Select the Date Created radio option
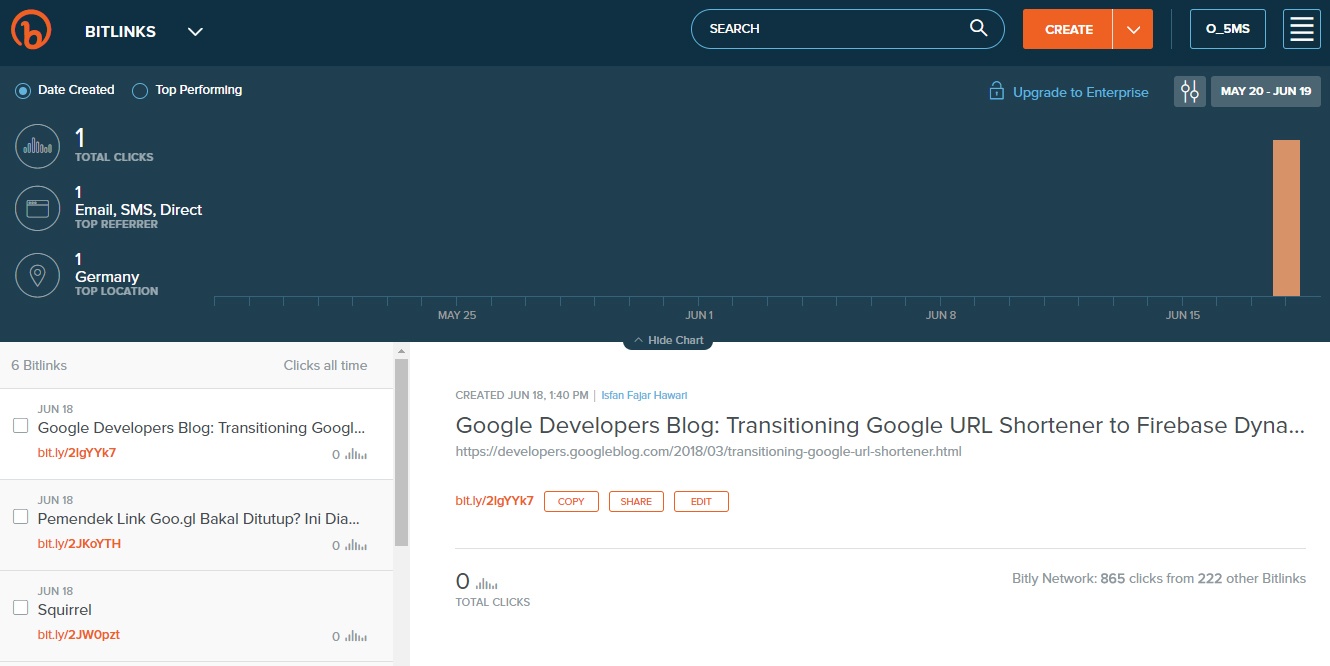Image resolution: width=1330 pixels, height=666 pixels. coord(23,91)
